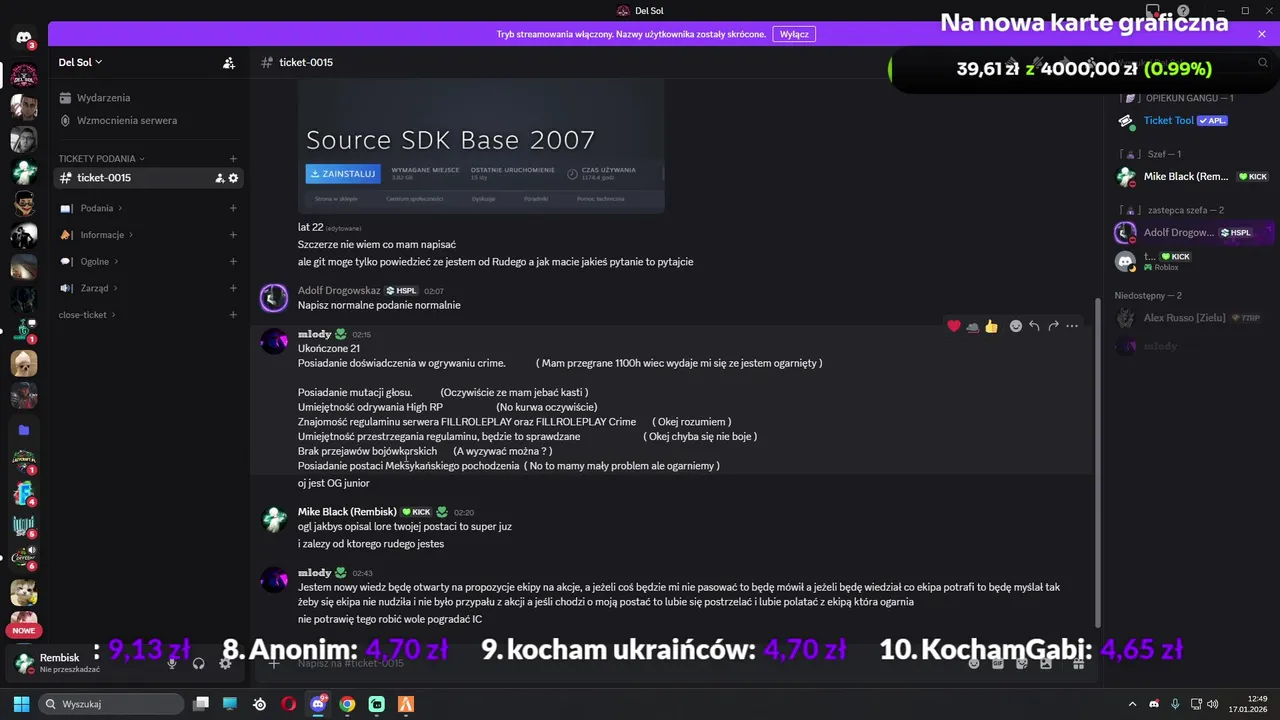Open the search field in header
The width and height of the screenshot is (1280, 720).
click(1190, 62)
